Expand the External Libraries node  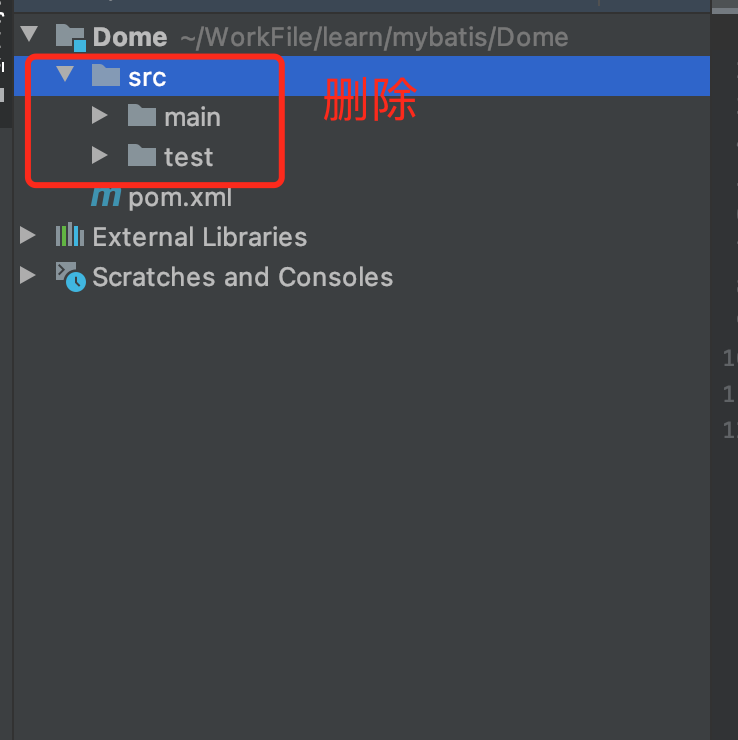pyautogui.click(x=28, y=235)
